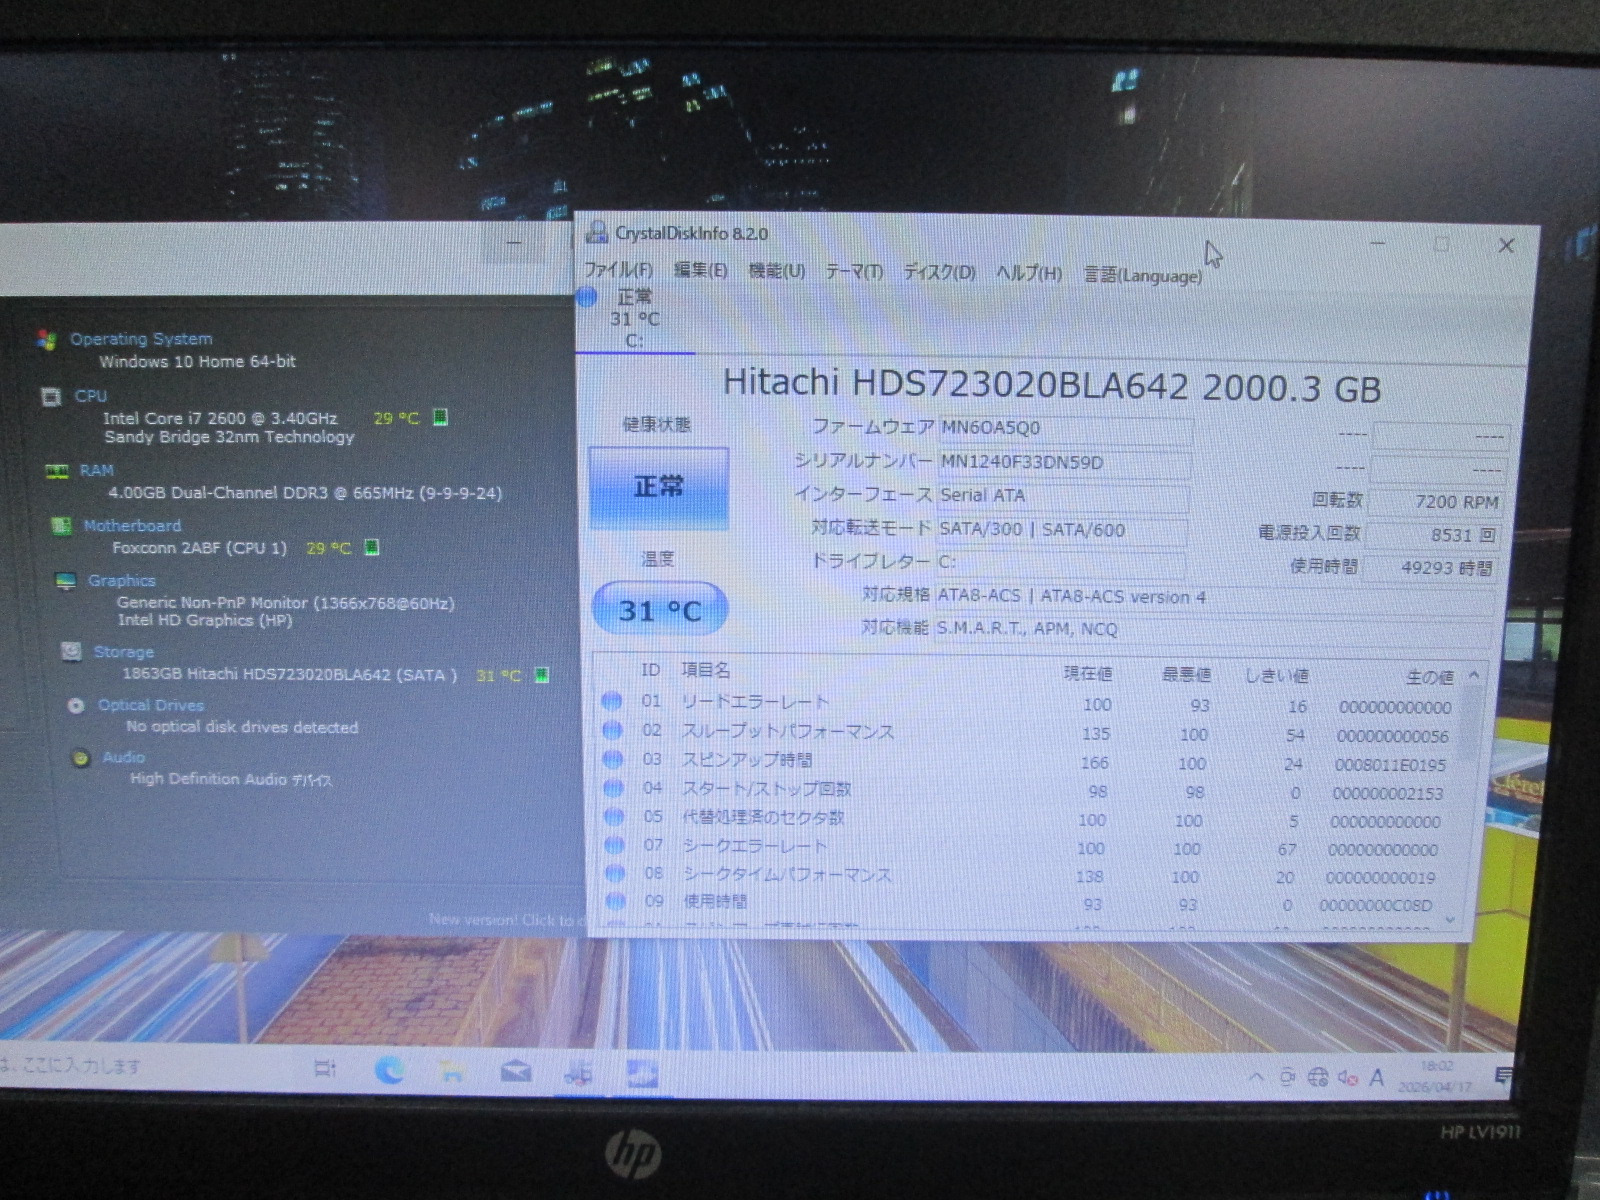Open the 言語(Language) menu
This screenshot has height=1200, width=1600.
(1143, 275)
